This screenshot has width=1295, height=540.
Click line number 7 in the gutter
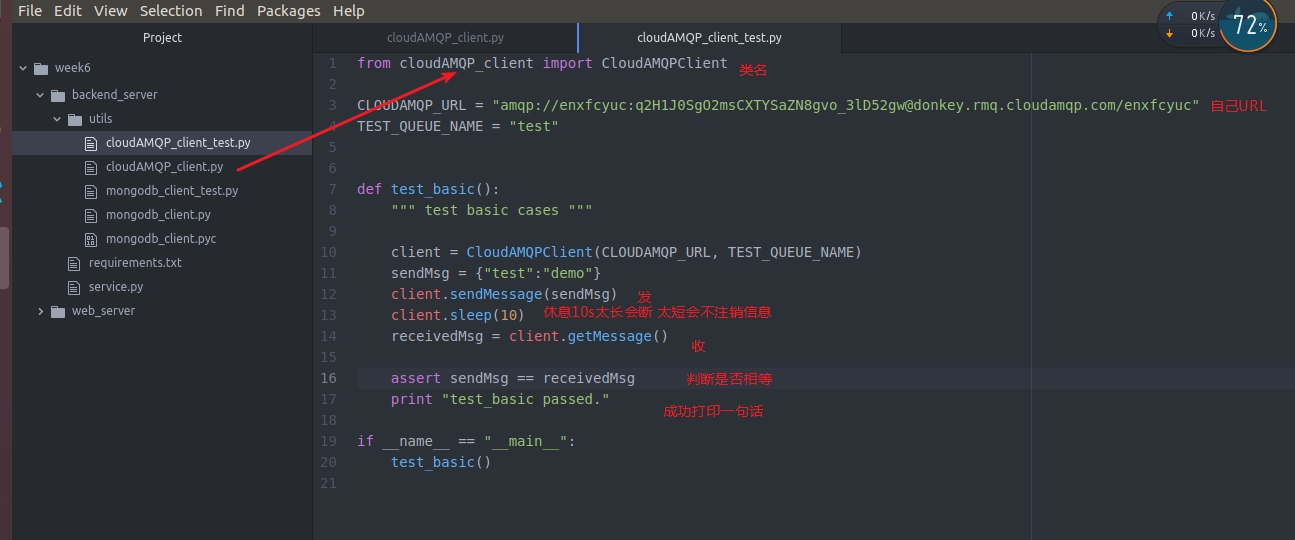332,189
